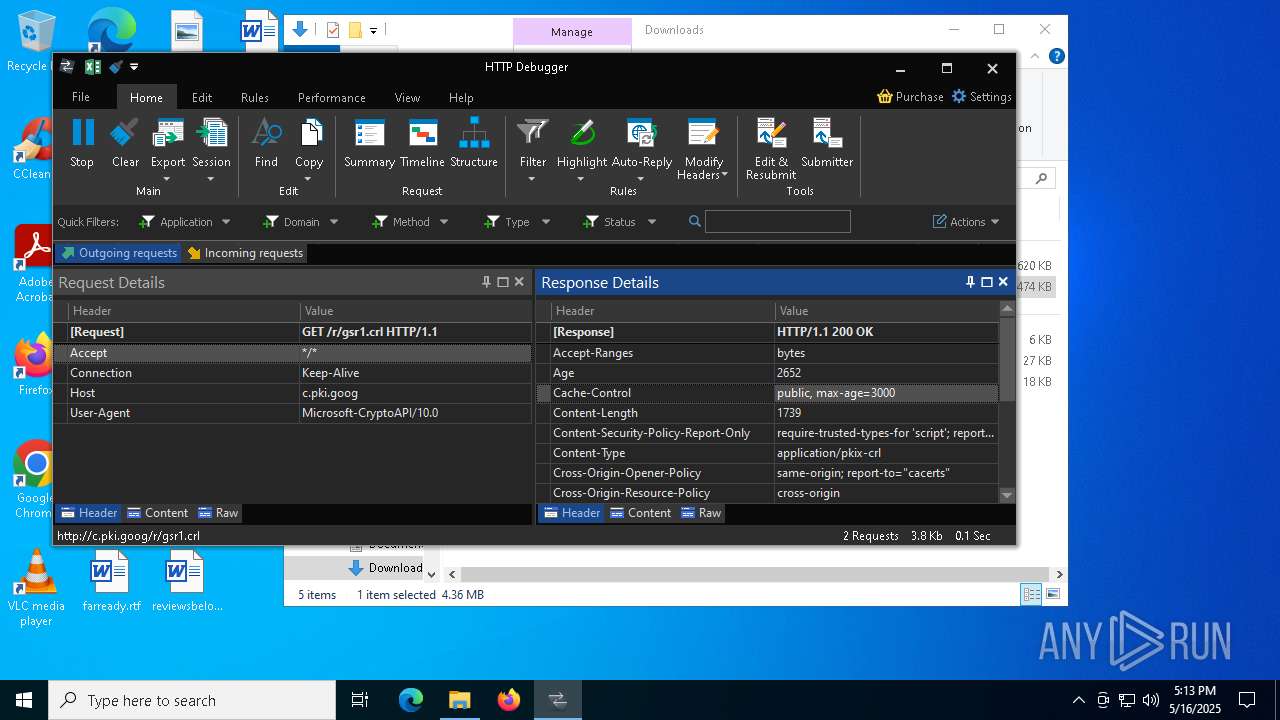Select the Cache-Control response row
The height and width of the screenshot is (720, 1280).
coord(767,393)
